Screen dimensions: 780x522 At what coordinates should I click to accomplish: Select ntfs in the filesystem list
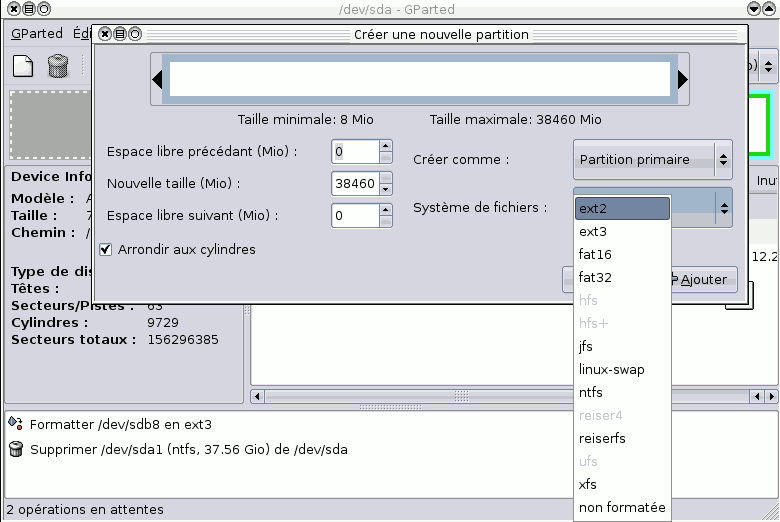pos(591,392)
